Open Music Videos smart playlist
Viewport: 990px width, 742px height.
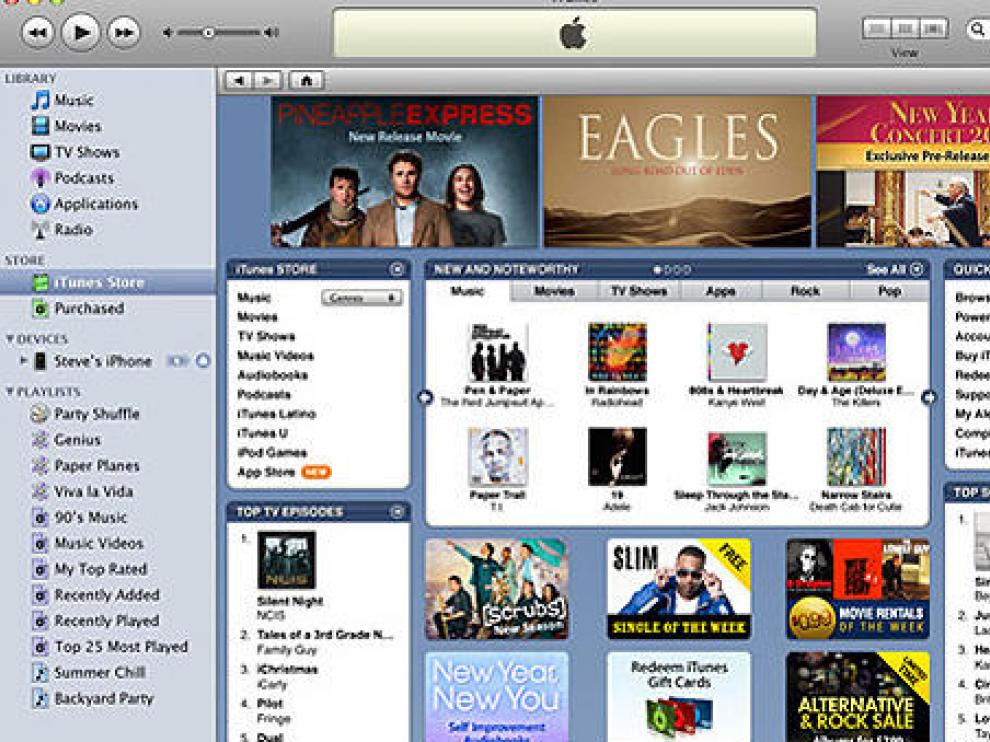pyautogui.click(x=87, y=543)
